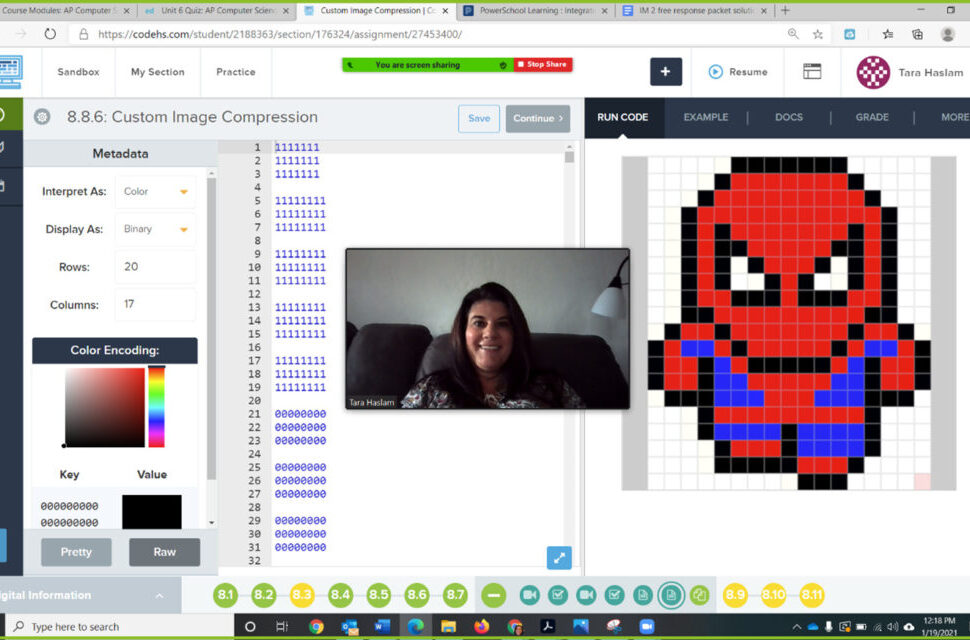
Task: Open the EXAMPLE tab
Action: click(x=705, y=117)
